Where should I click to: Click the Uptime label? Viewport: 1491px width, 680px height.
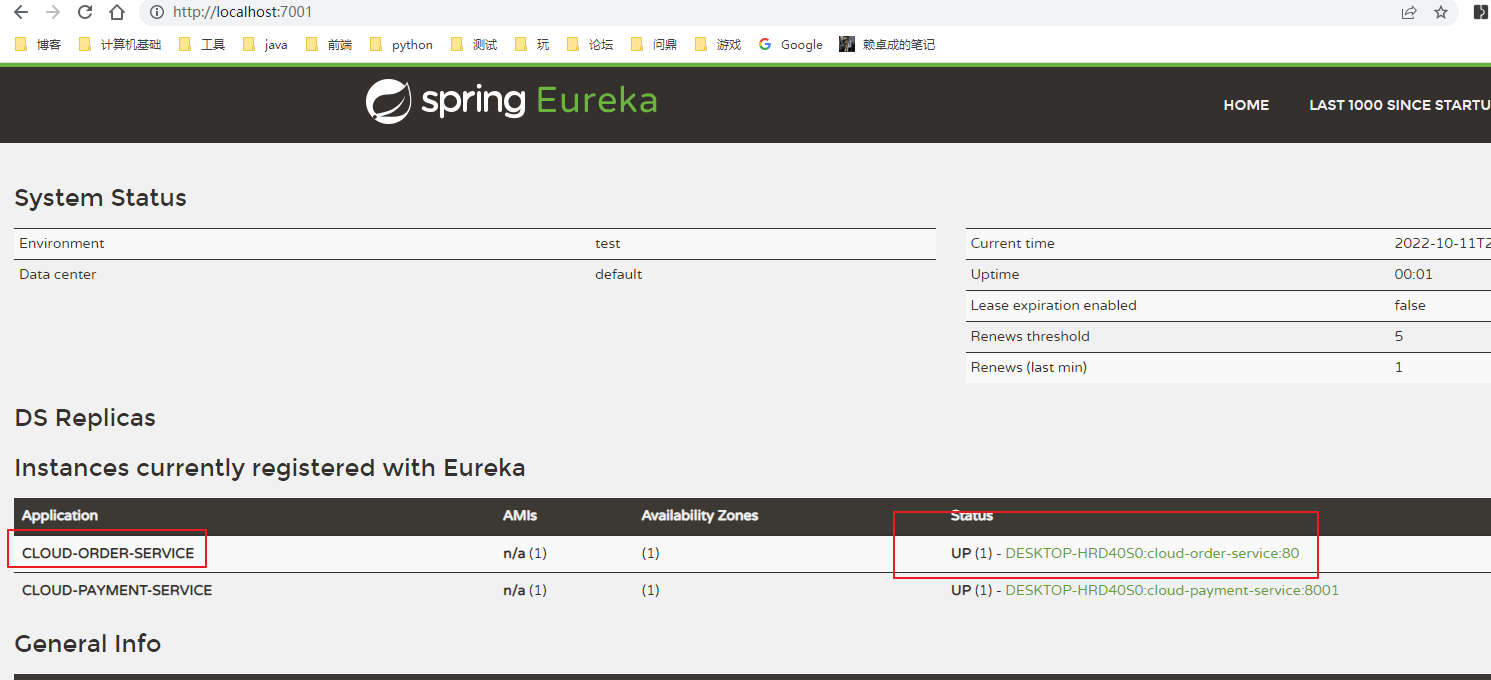coord(995,274)
